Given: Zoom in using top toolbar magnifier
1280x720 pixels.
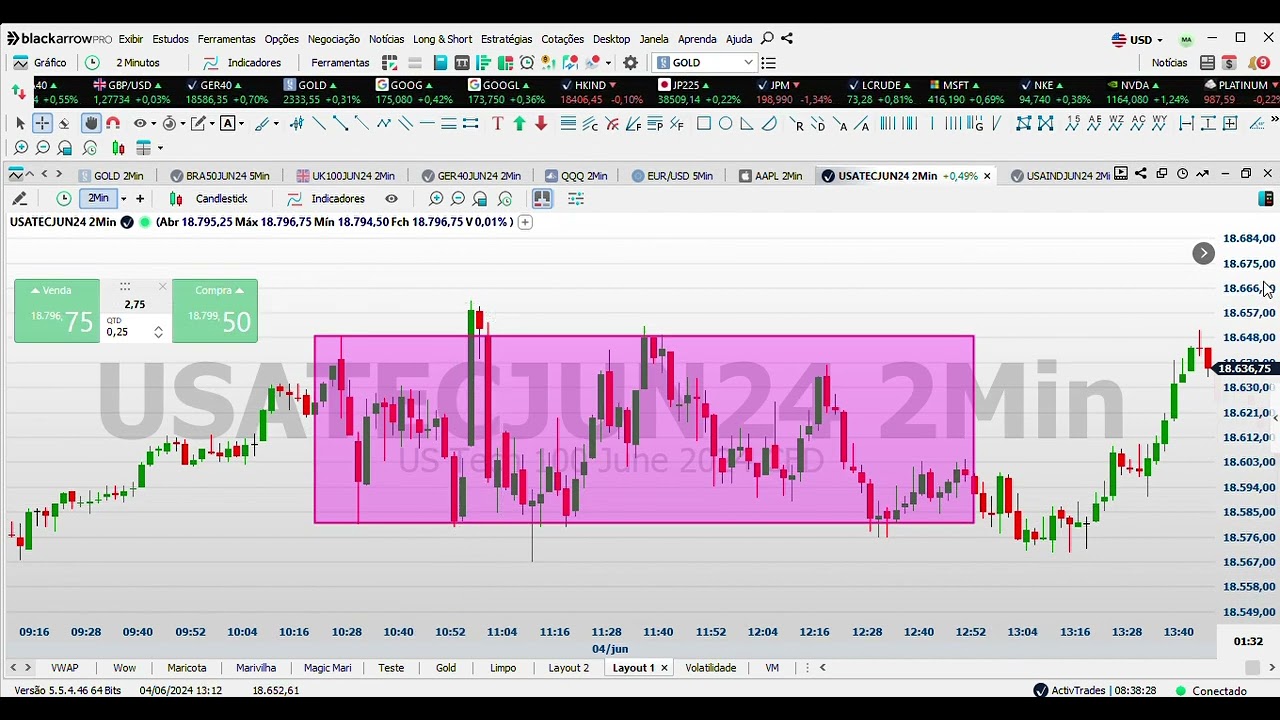Looking at the screenshot, I should click(x=21, y=148).
